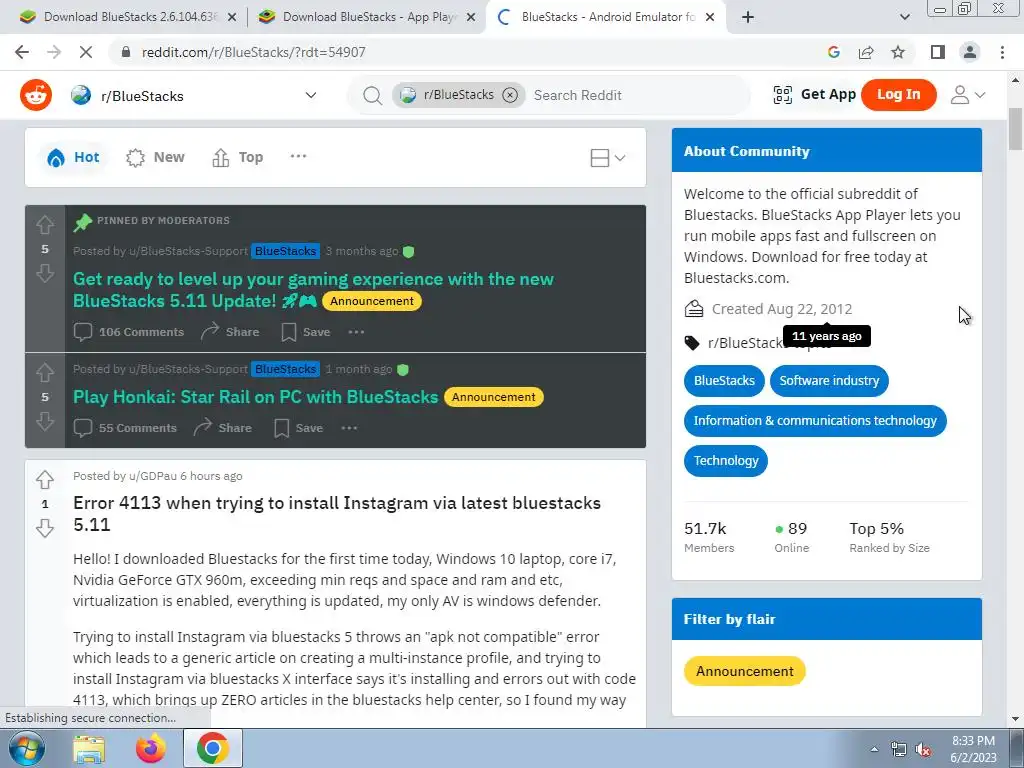The image size is (1024, 768).
Task: Downvote the Honkai: Star Rail post
Action: pos(45,421)
